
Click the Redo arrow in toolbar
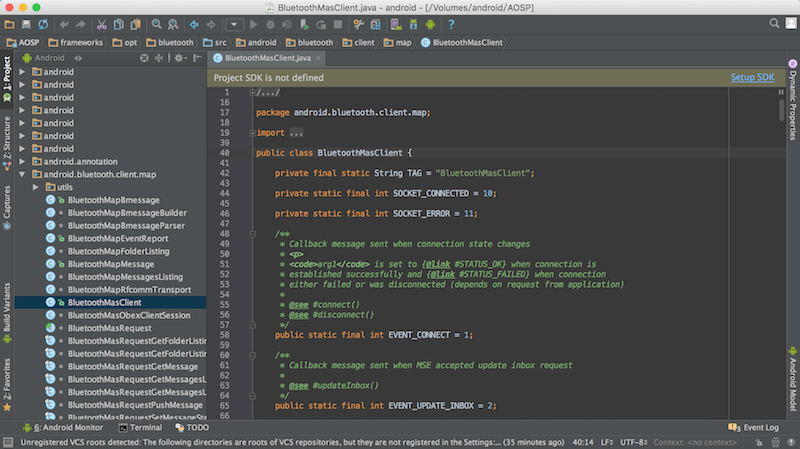click(x=81, y=24)
